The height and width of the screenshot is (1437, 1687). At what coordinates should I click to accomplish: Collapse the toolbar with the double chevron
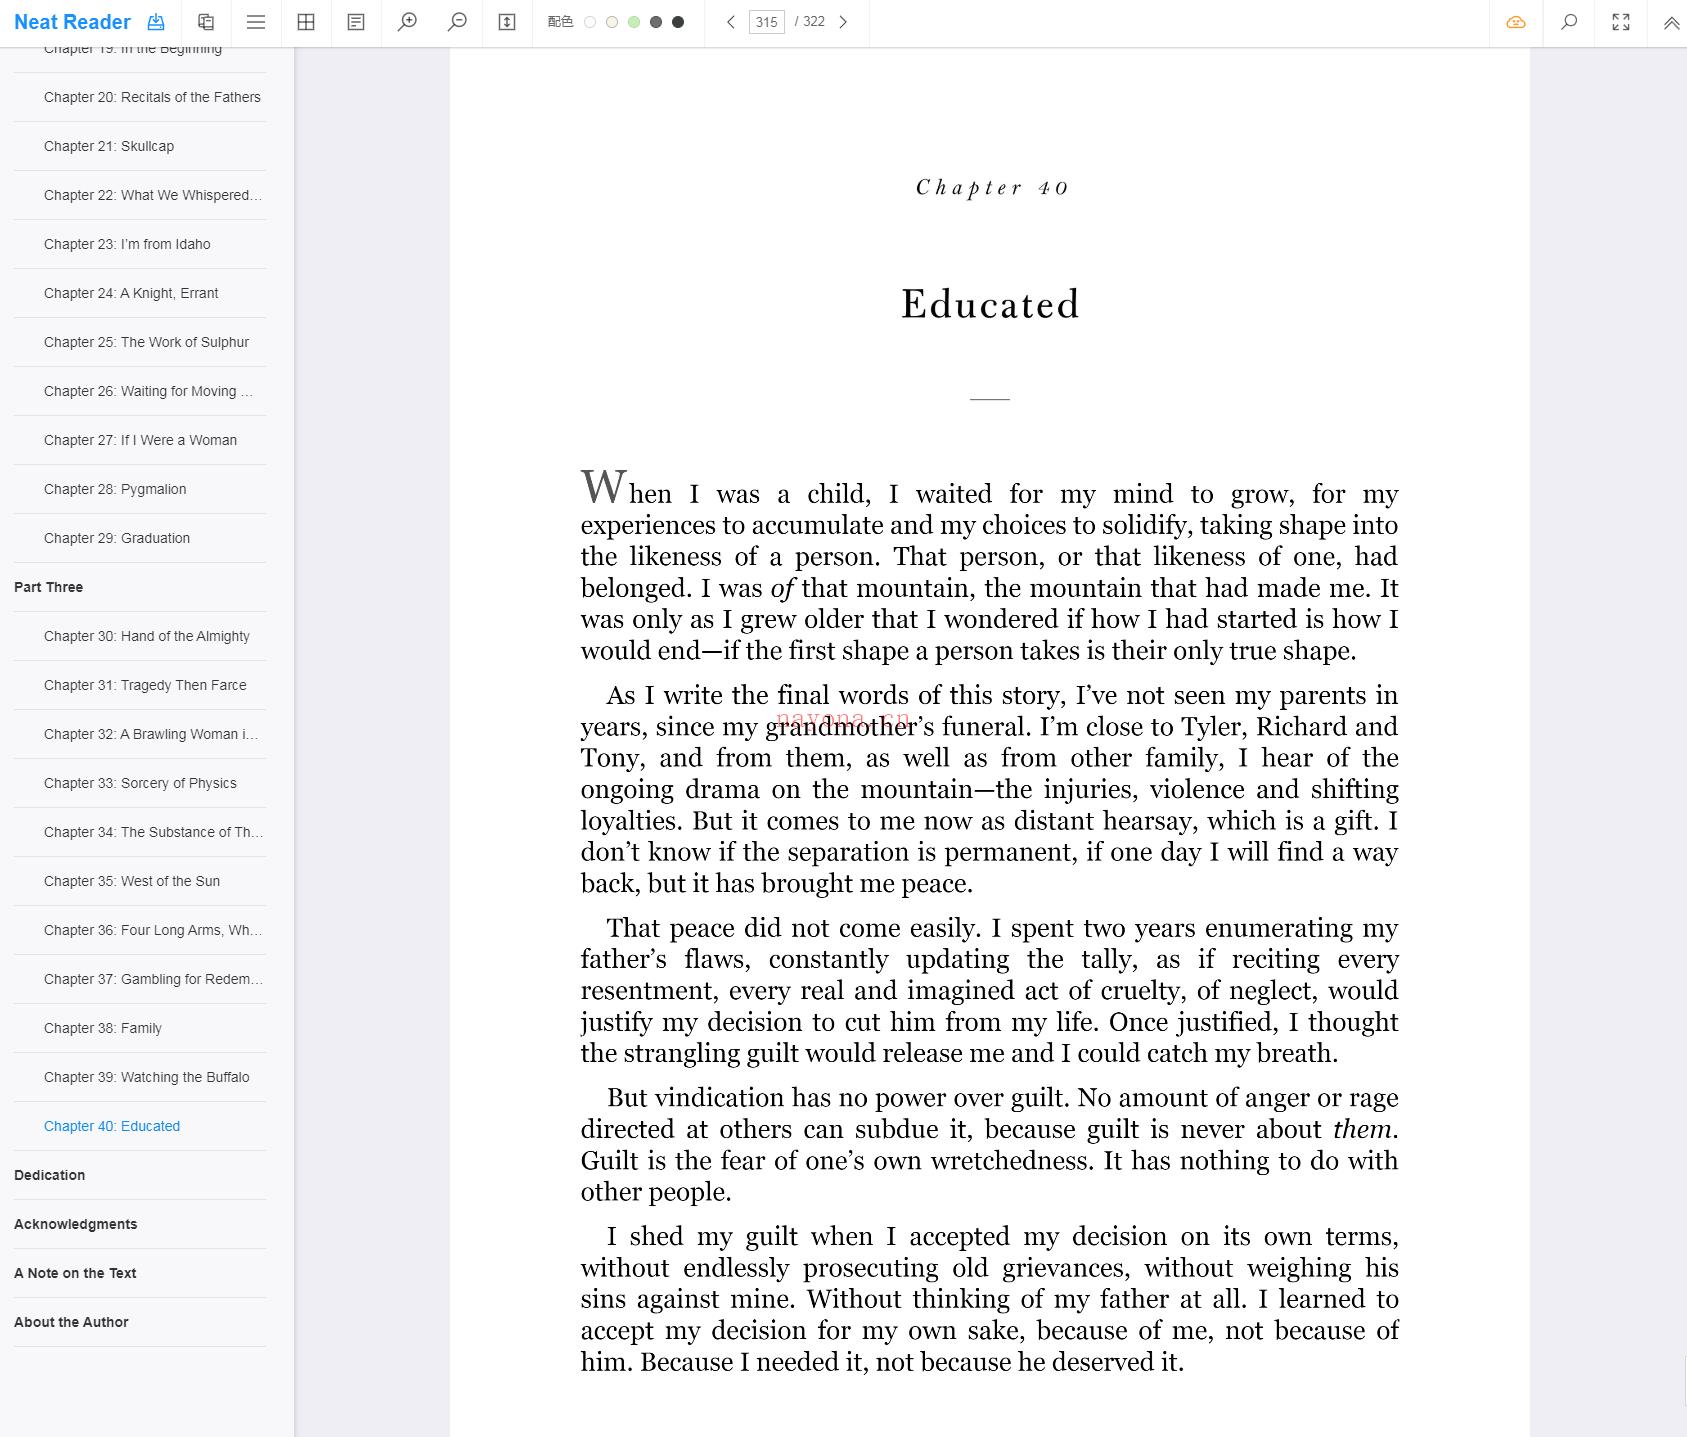1671,23
